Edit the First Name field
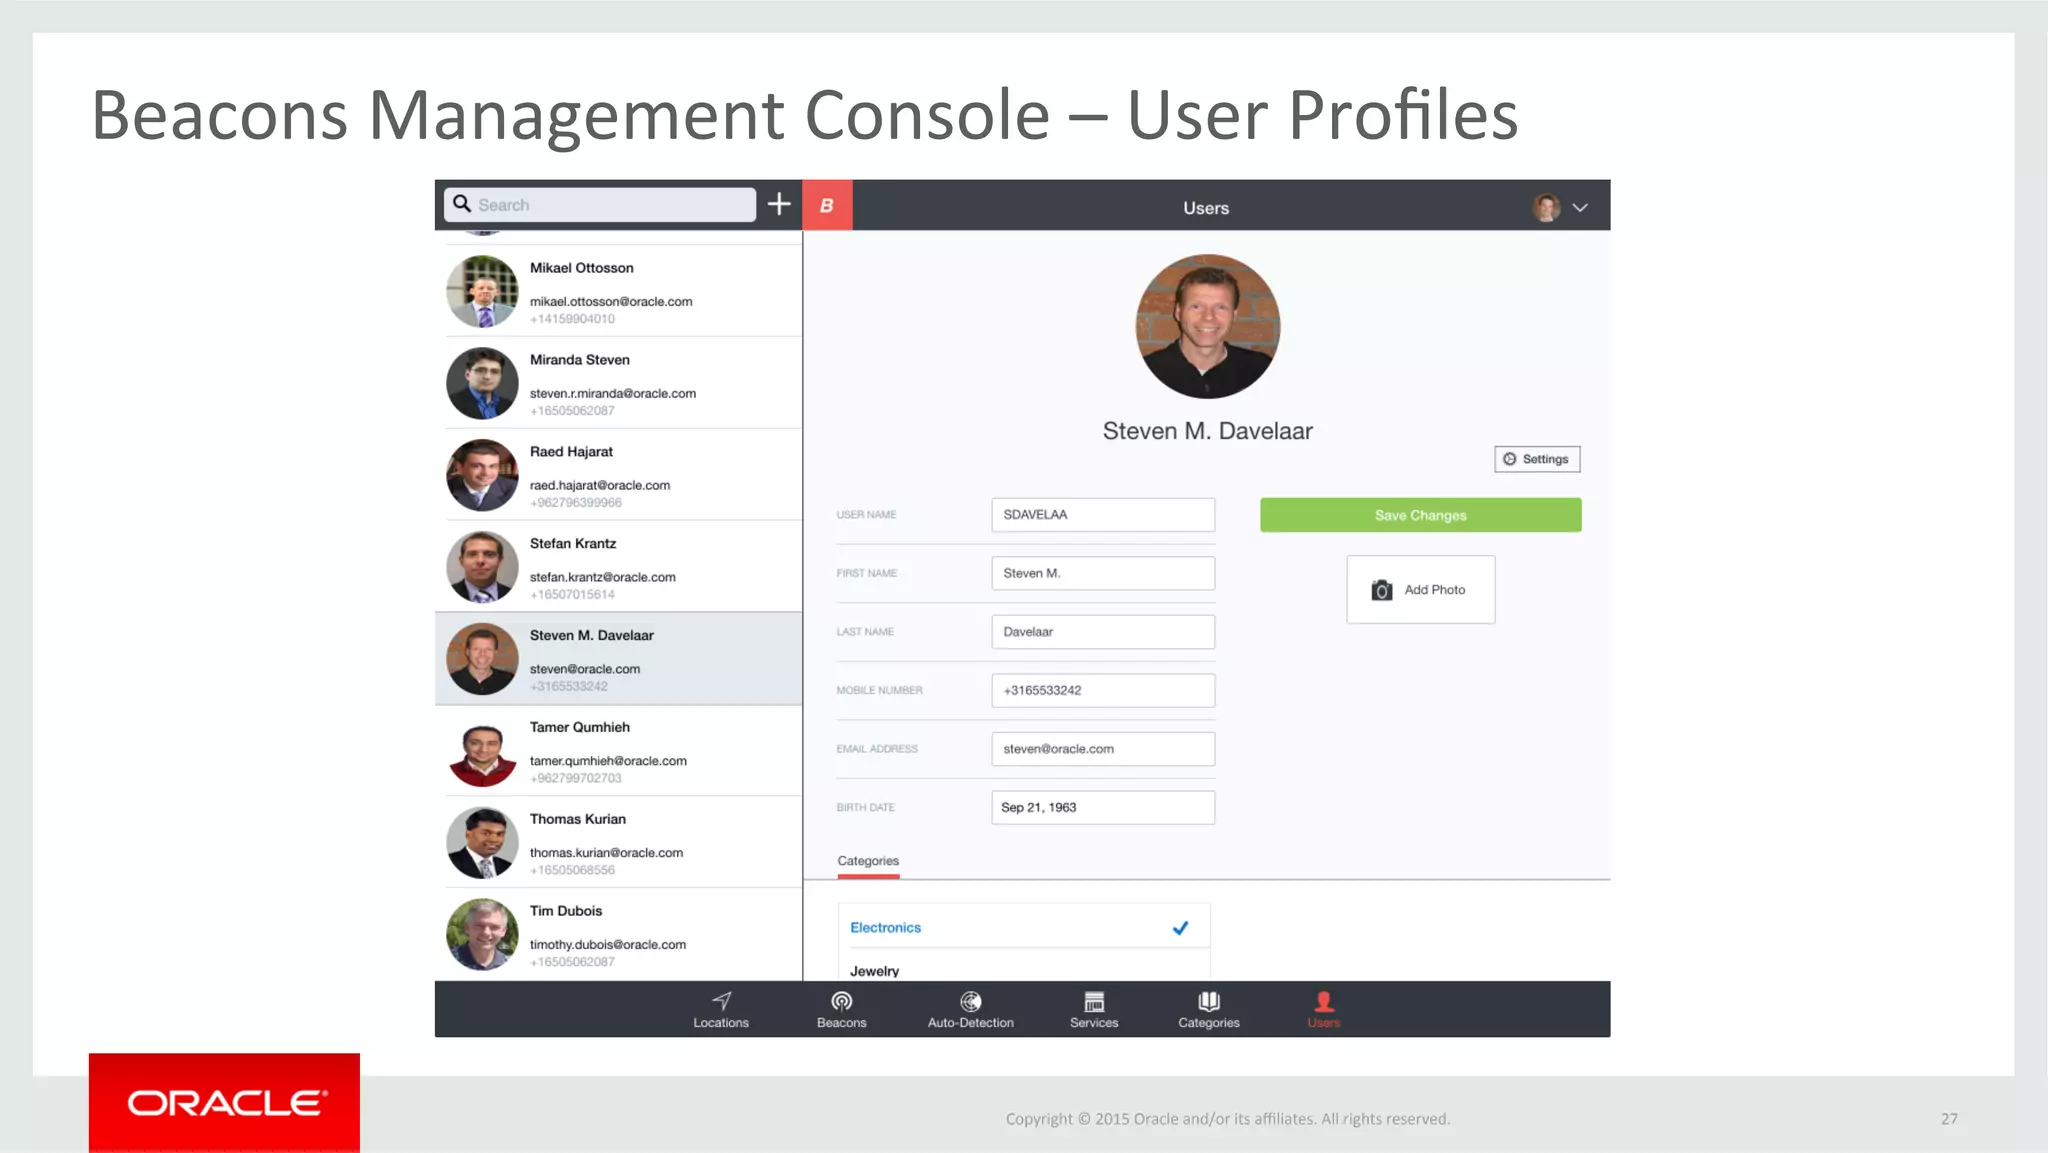This screenshot has height=1153, width=2048. tap(1103, 573)
